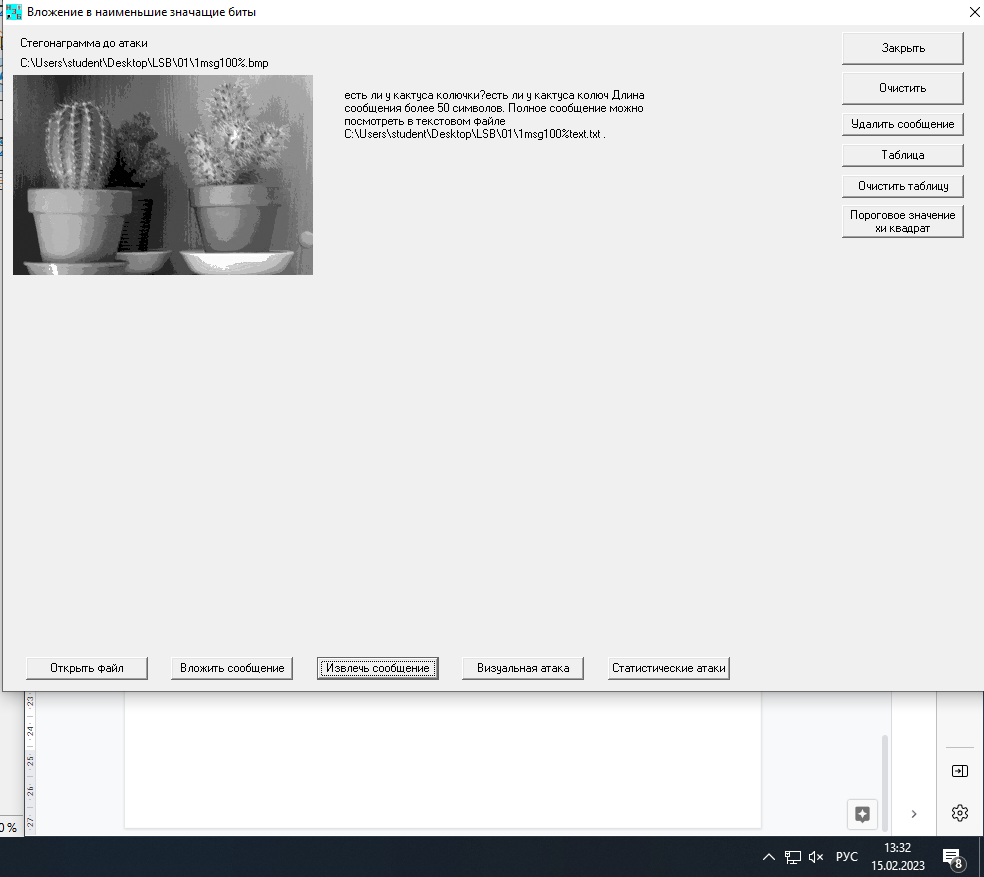Open Статистические атаки
This screenshot has height=877, width=984.
click(x=668, y=668)
